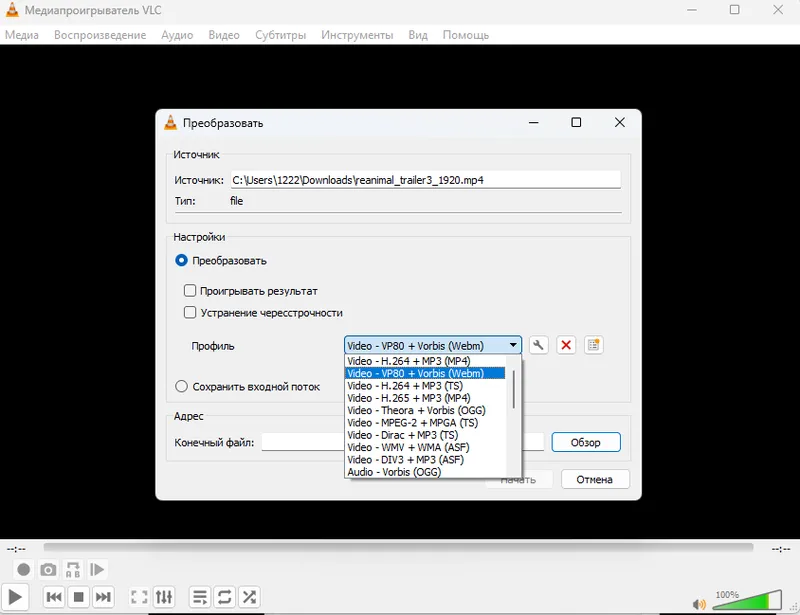
Task: Click the Источник source path field
Action: (x=426, y=180)
